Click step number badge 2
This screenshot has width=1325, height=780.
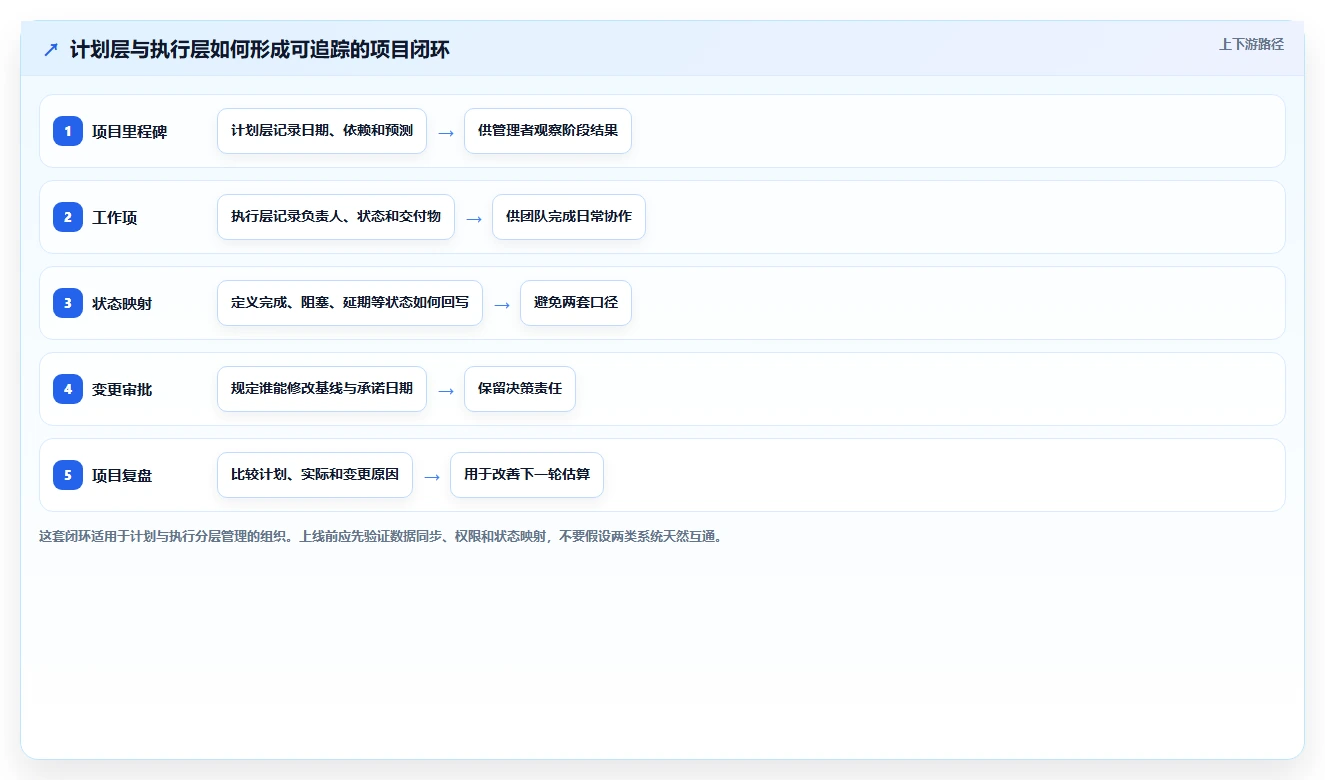pyautogui.click(x=68, y=217)
